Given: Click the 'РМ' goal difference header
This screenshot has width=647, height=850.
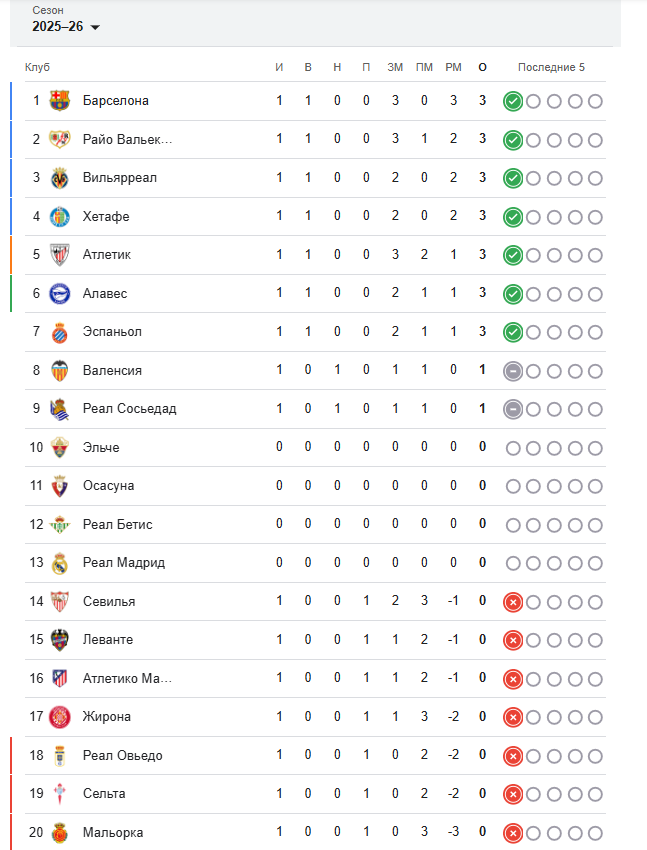Looking at the screenshot, I should point(453,67).
